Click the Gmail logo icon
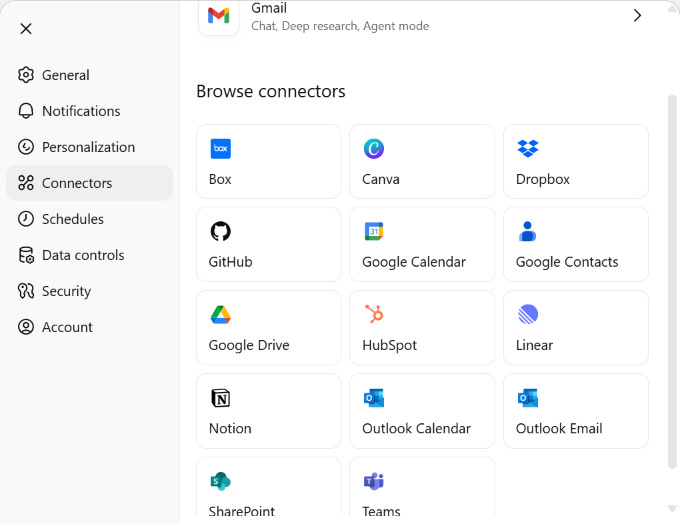 click(x=219, y=16)
